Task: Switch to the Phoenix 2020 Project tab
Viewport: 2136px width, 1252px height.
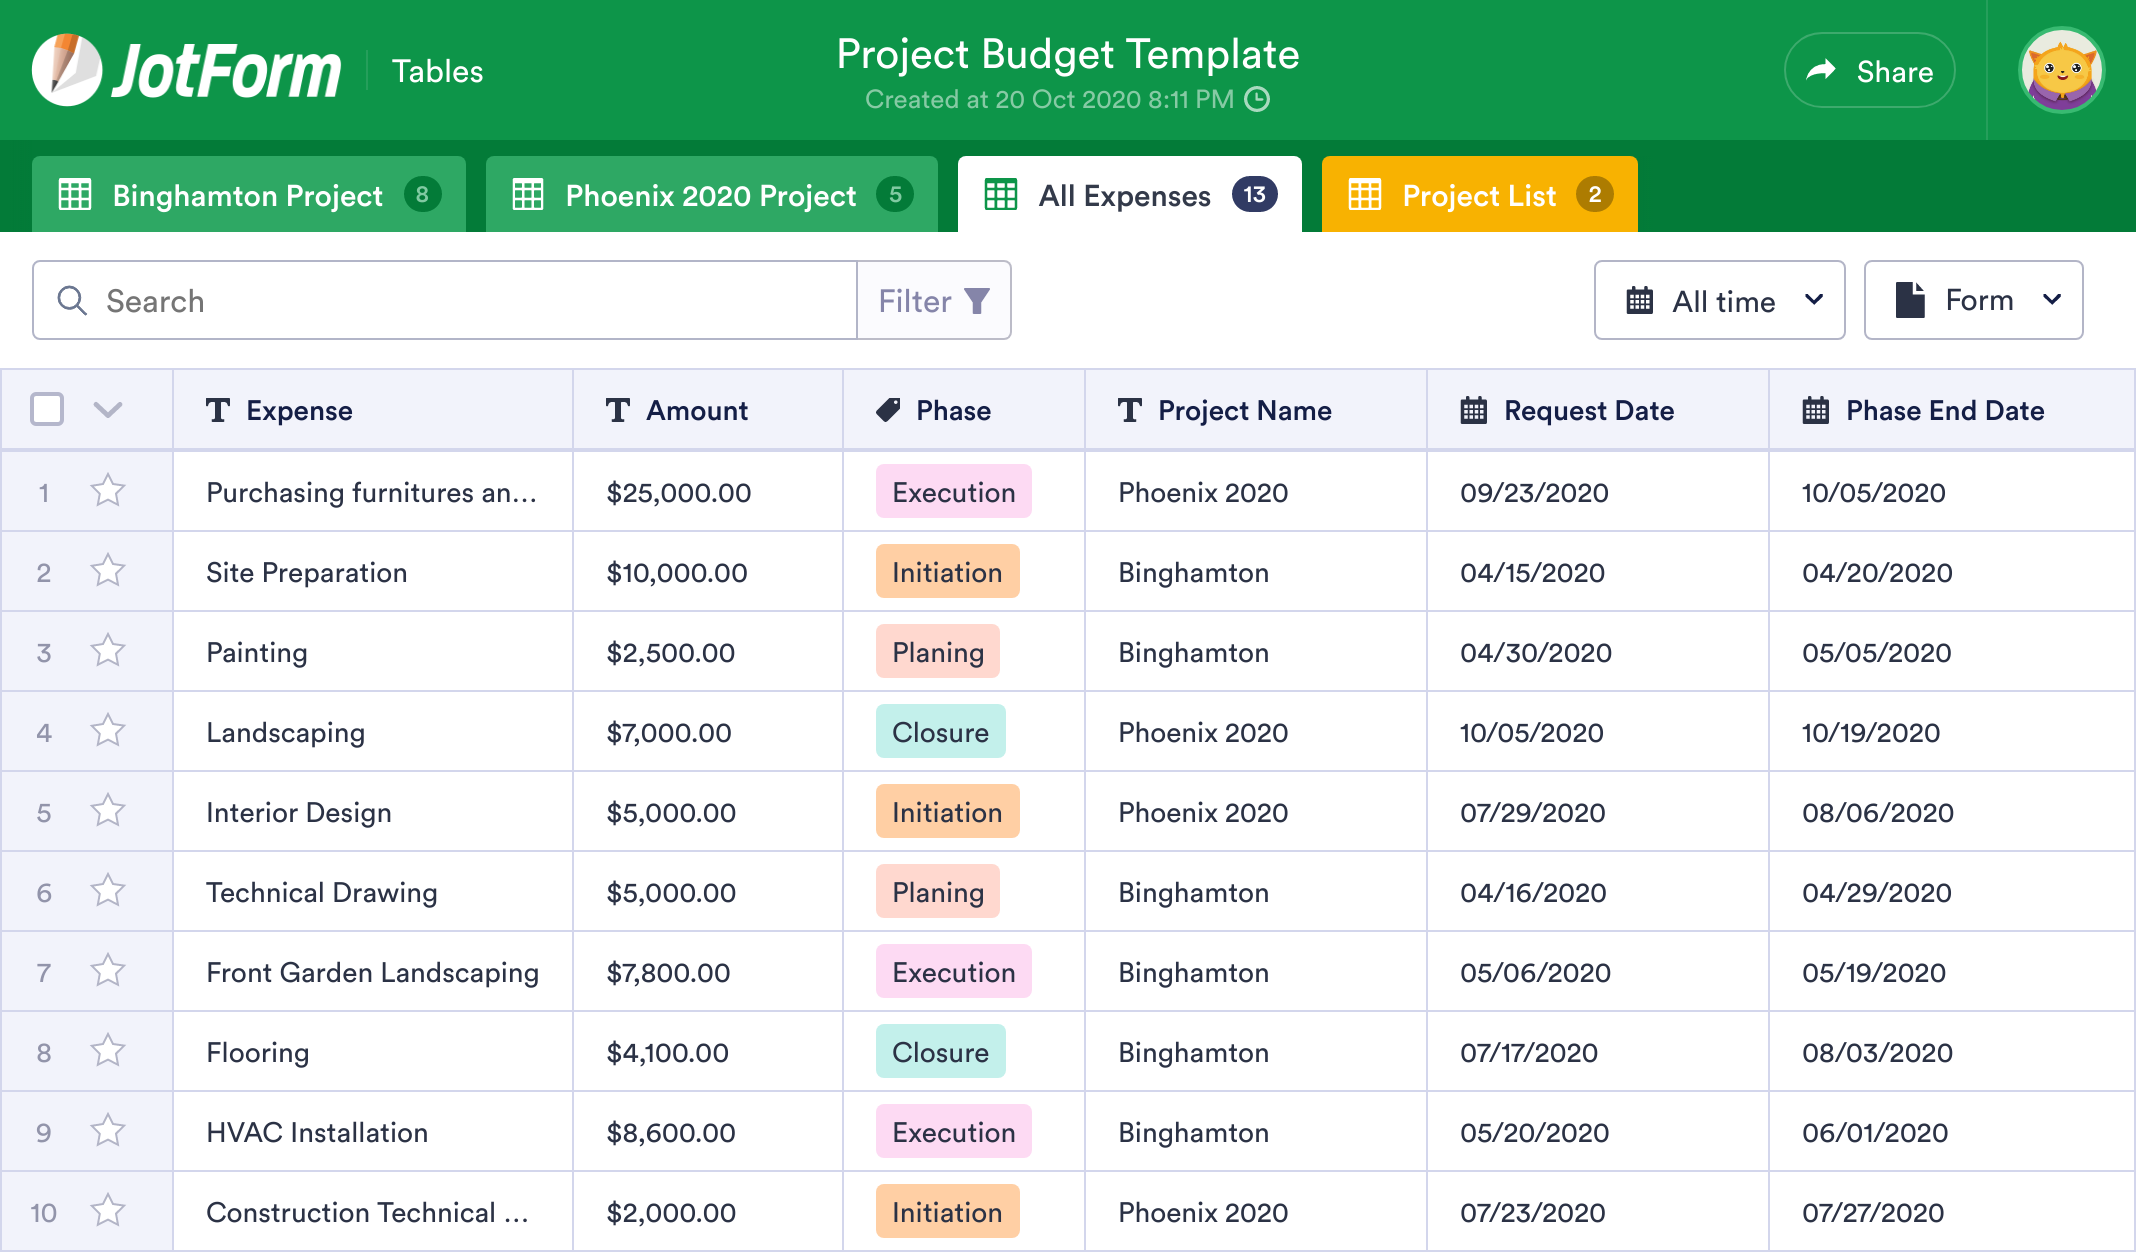Action: click(x=710, y=194)
